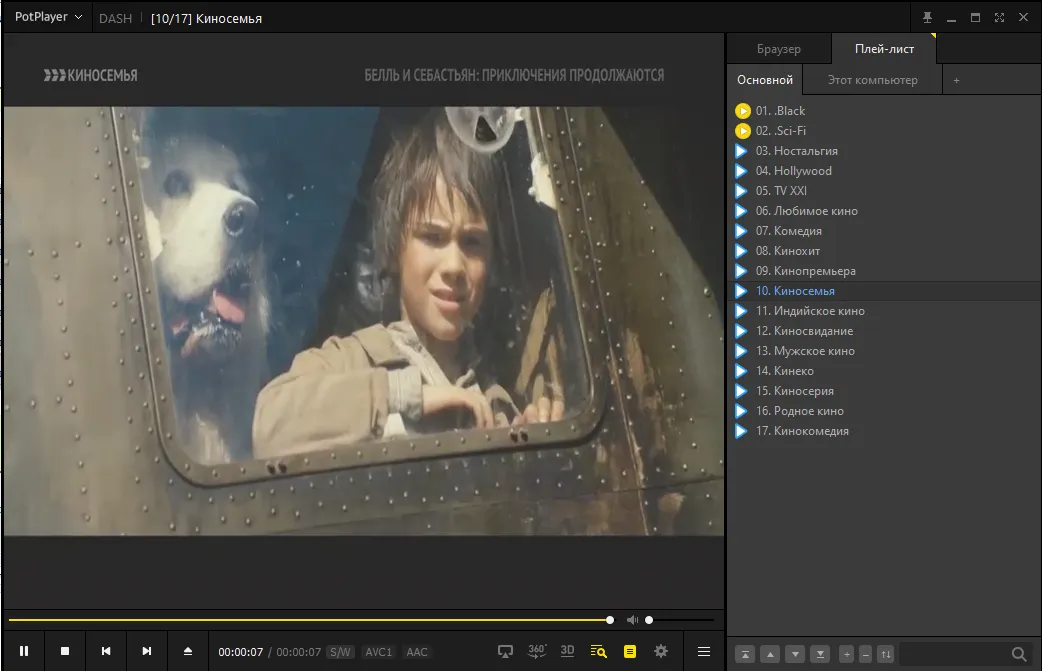Open the hamburger main menu icon
1042x671 pixels.
704,652
